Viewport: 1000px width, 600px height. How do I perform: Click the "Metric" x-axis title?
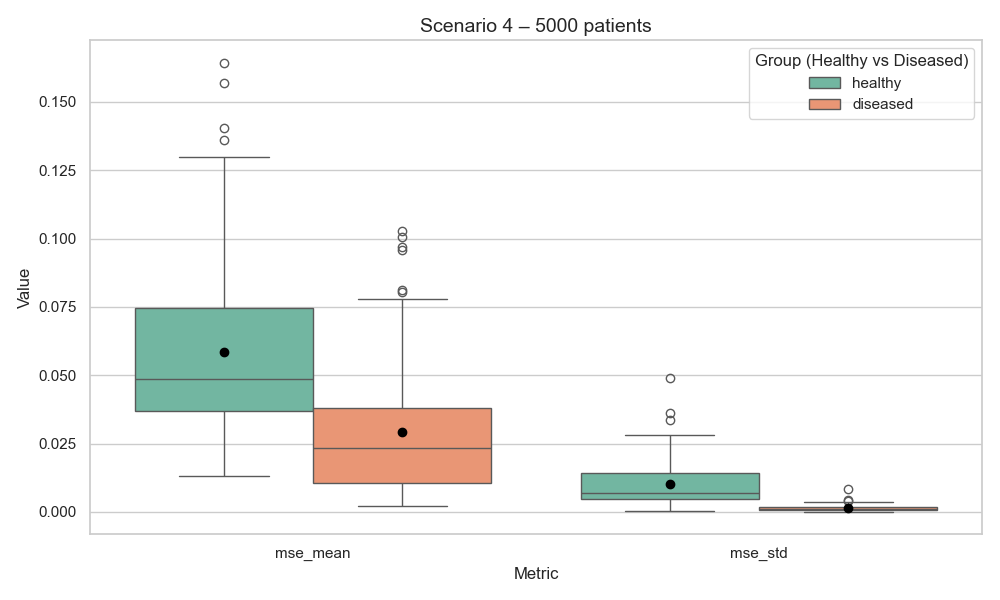(x=536, y=574)
